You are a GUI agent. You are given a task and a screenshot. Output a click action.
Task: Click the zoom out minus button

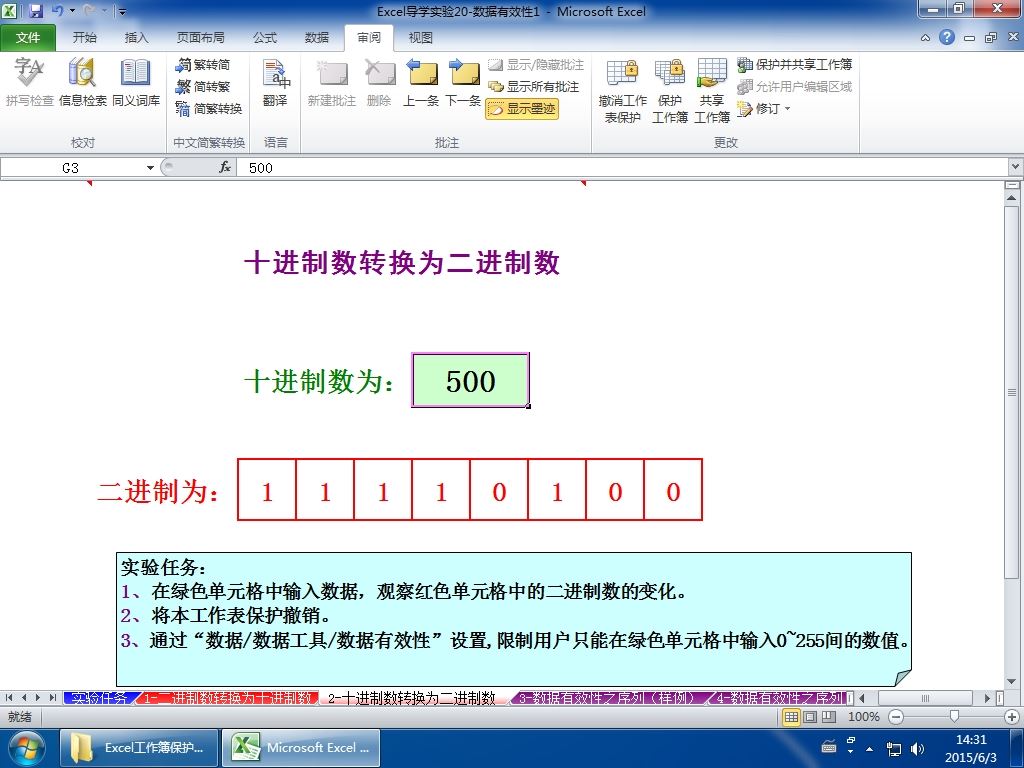[x=897, y=717]
